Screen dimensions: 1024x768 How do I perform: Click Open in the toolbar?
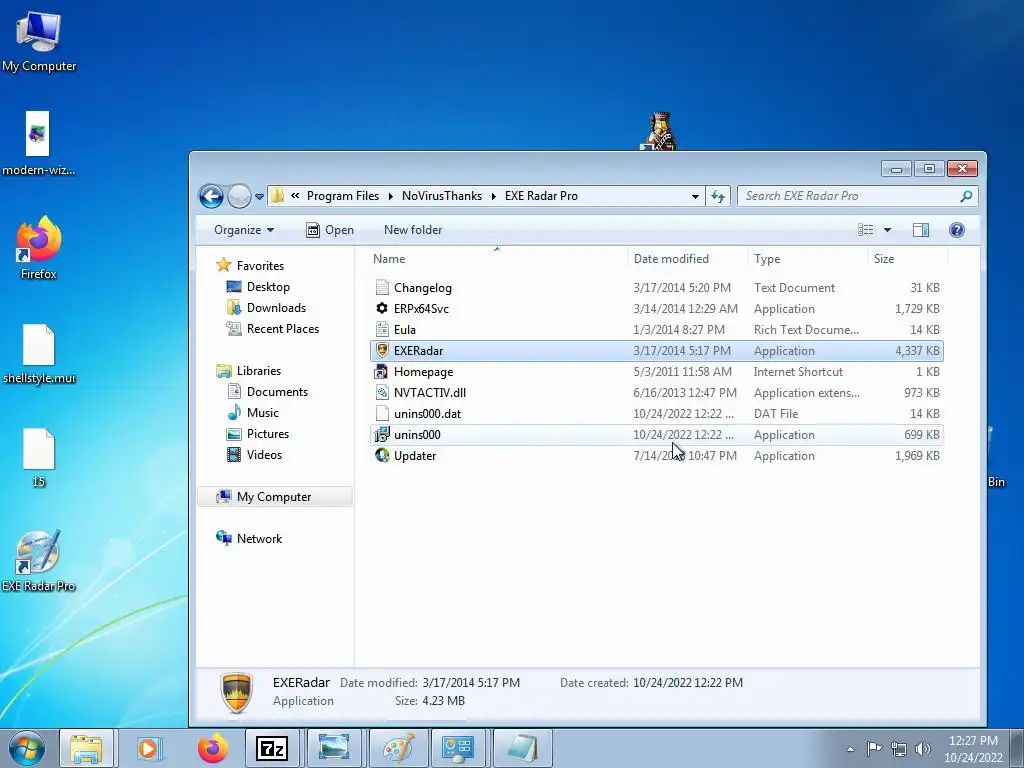[x=330, y=230]
